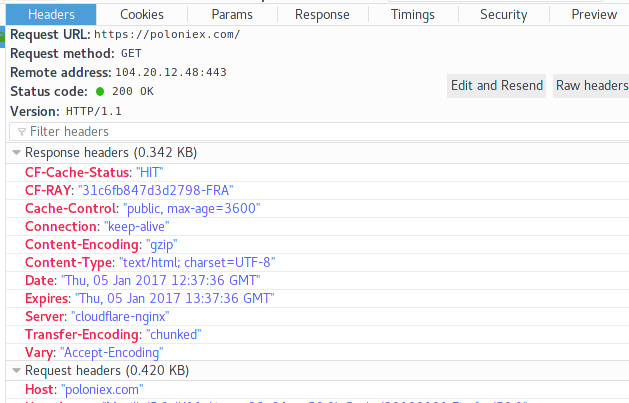
Task: Select the Content-Type header row
Action: point(317,263)
